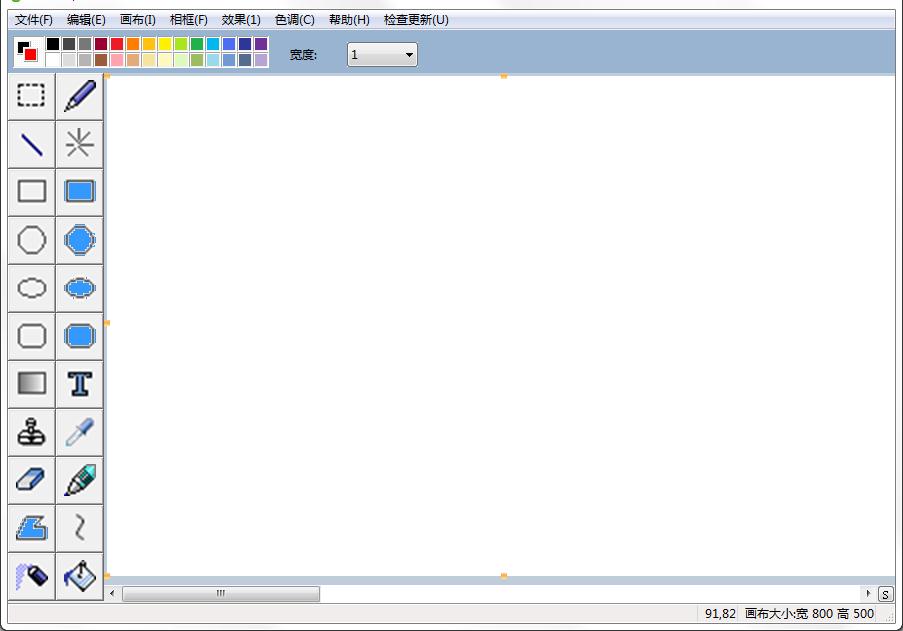Choose the pencil drawing tool
This screenshot has width=903, height=631.
click(x=79, y=96)
